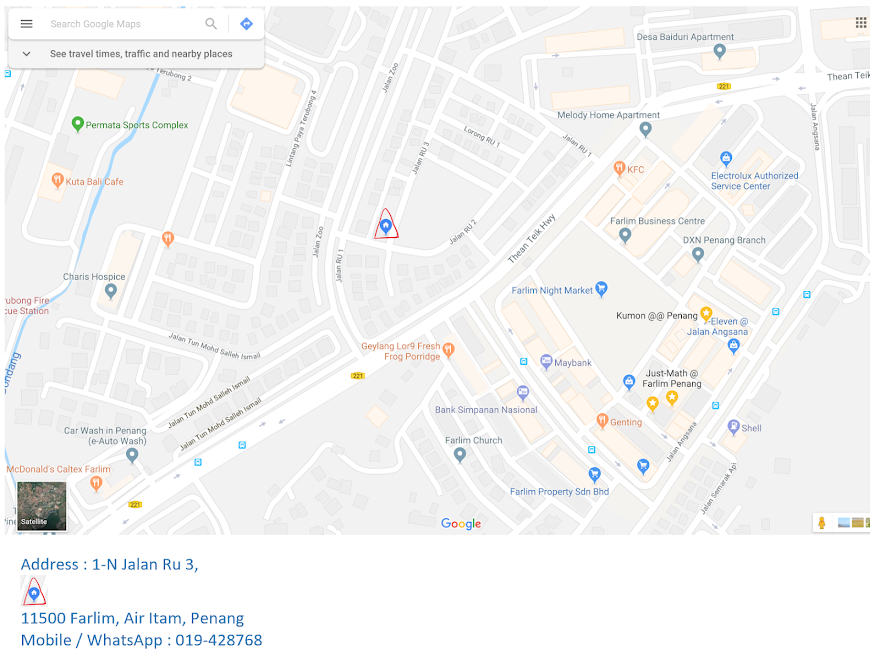
Task: Select the Farlim Night Market shopping pin
Action: (x=601, y=289)
